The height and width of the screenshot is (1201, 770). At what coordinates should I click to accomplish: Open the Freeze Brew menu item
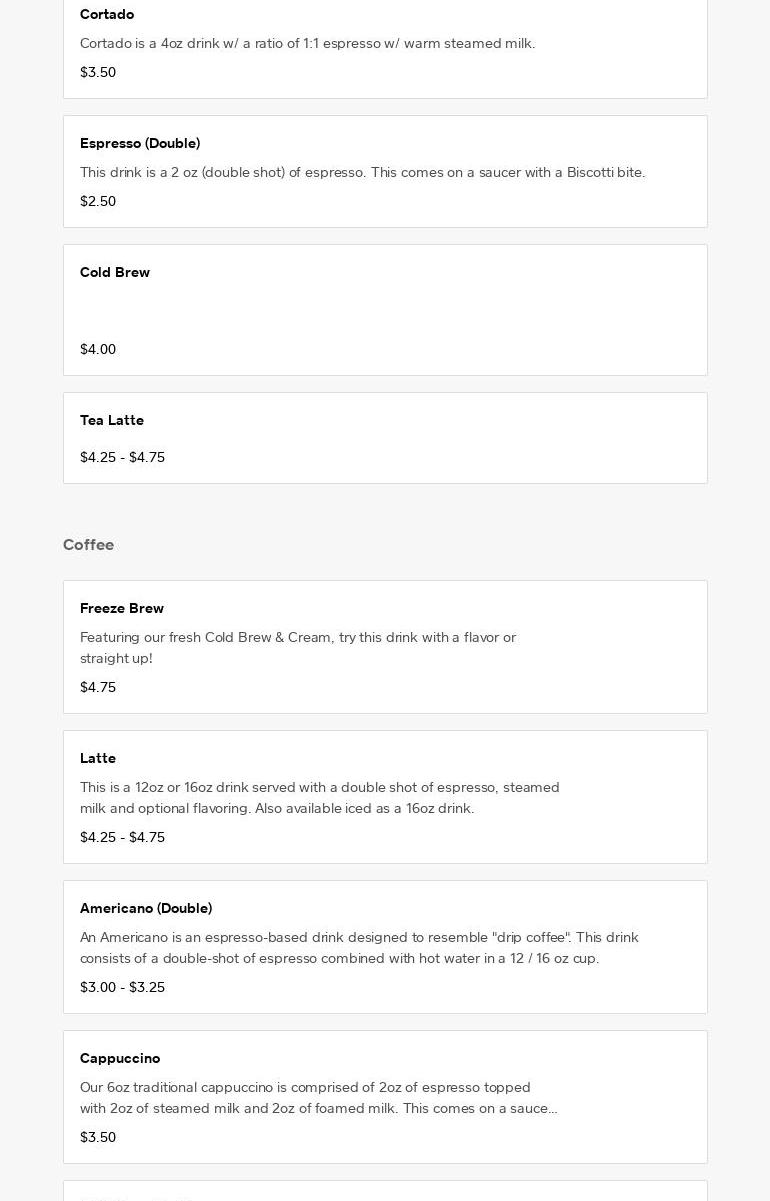pos(122,608)
